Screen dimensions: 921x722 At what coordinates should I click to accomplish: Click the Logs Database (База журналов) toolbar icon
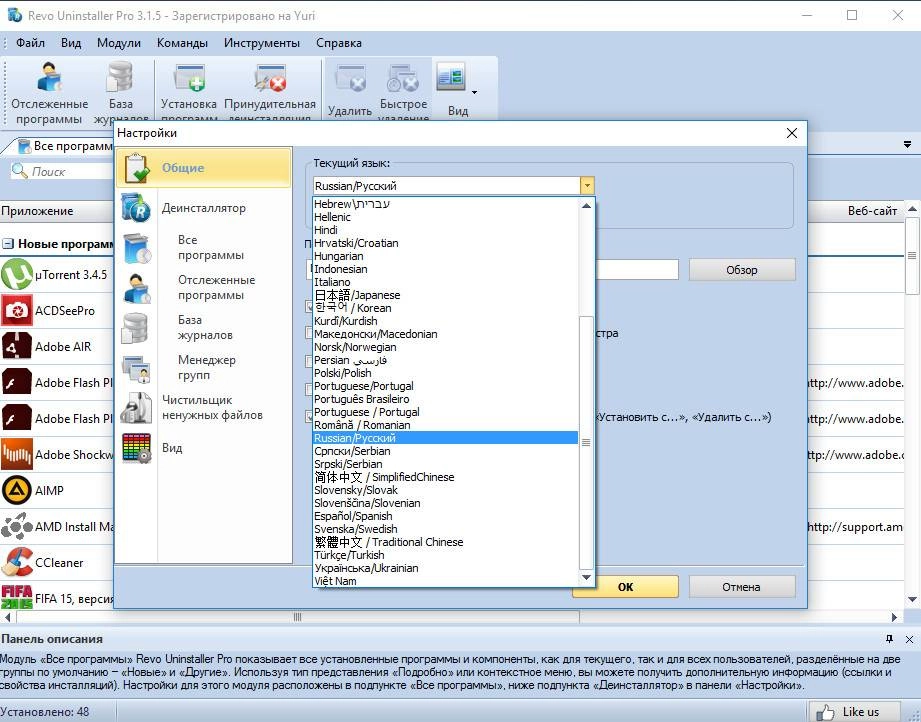[x=120, y=78]
